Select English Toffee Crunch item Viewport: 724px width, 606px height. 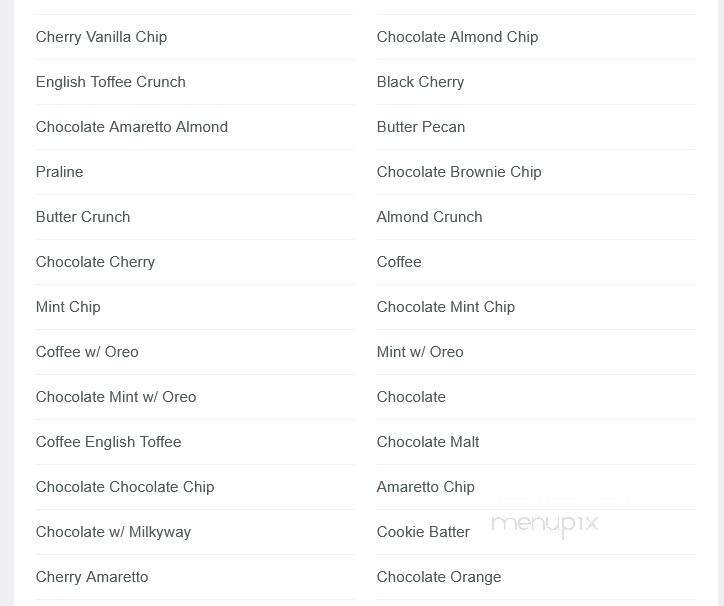pos(110,82)
